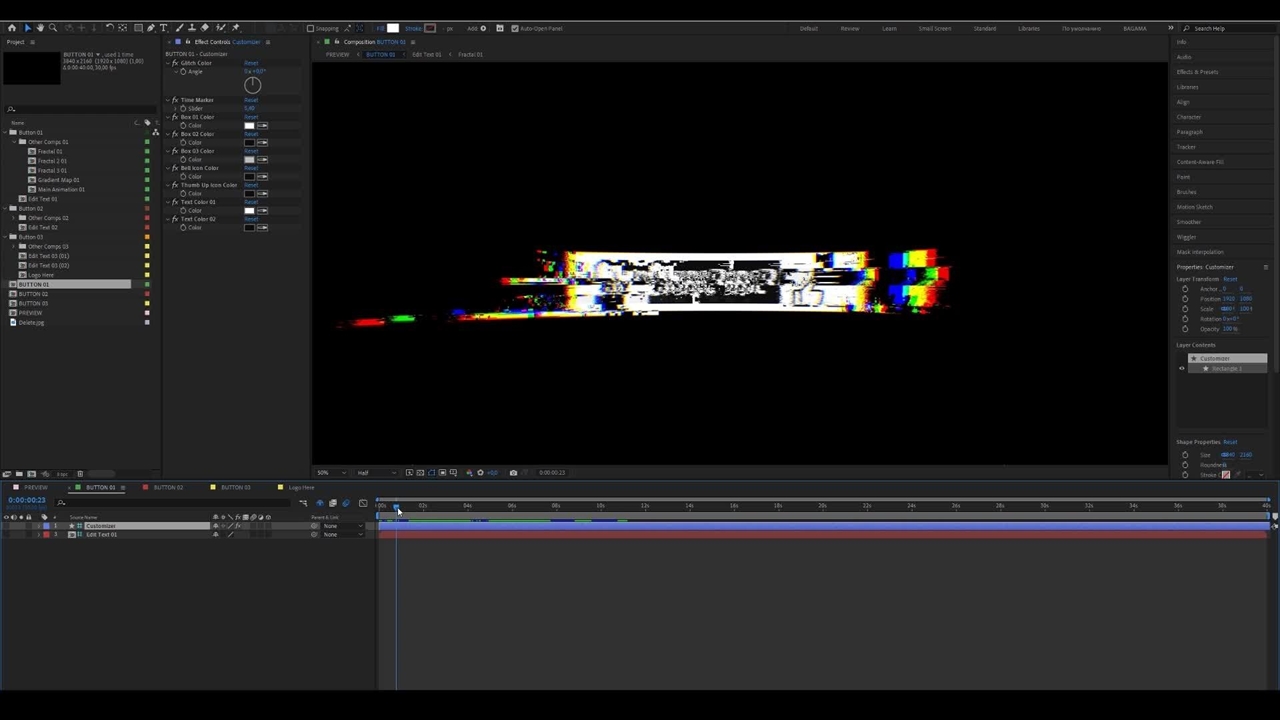The width and height of the screenshot is (1280, 720).
Task: Choose the Type text tool
Action: 163,28
